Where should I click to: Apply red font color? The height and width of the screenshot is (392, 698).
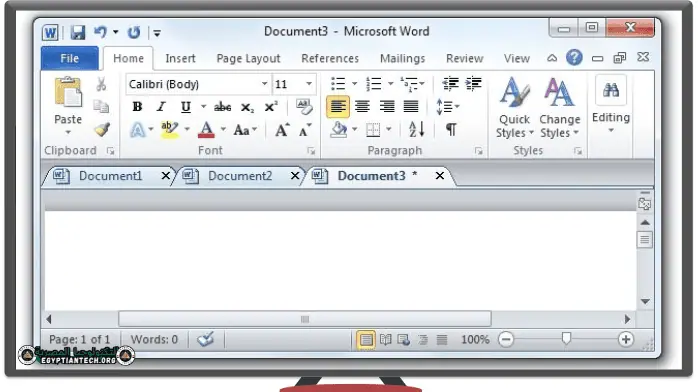click(206, 130)
